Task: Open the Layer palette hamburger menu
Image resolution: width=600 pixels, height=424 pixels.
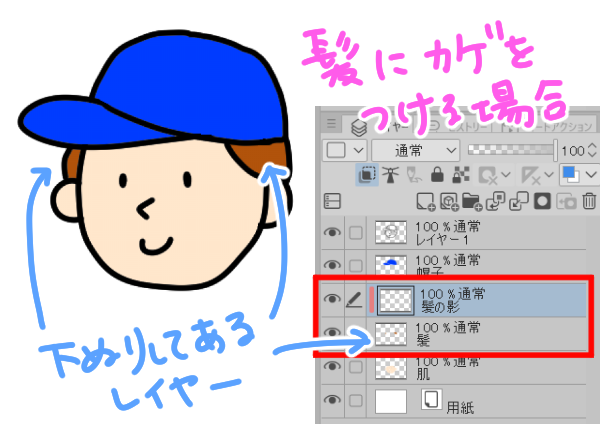Action: 331,124
